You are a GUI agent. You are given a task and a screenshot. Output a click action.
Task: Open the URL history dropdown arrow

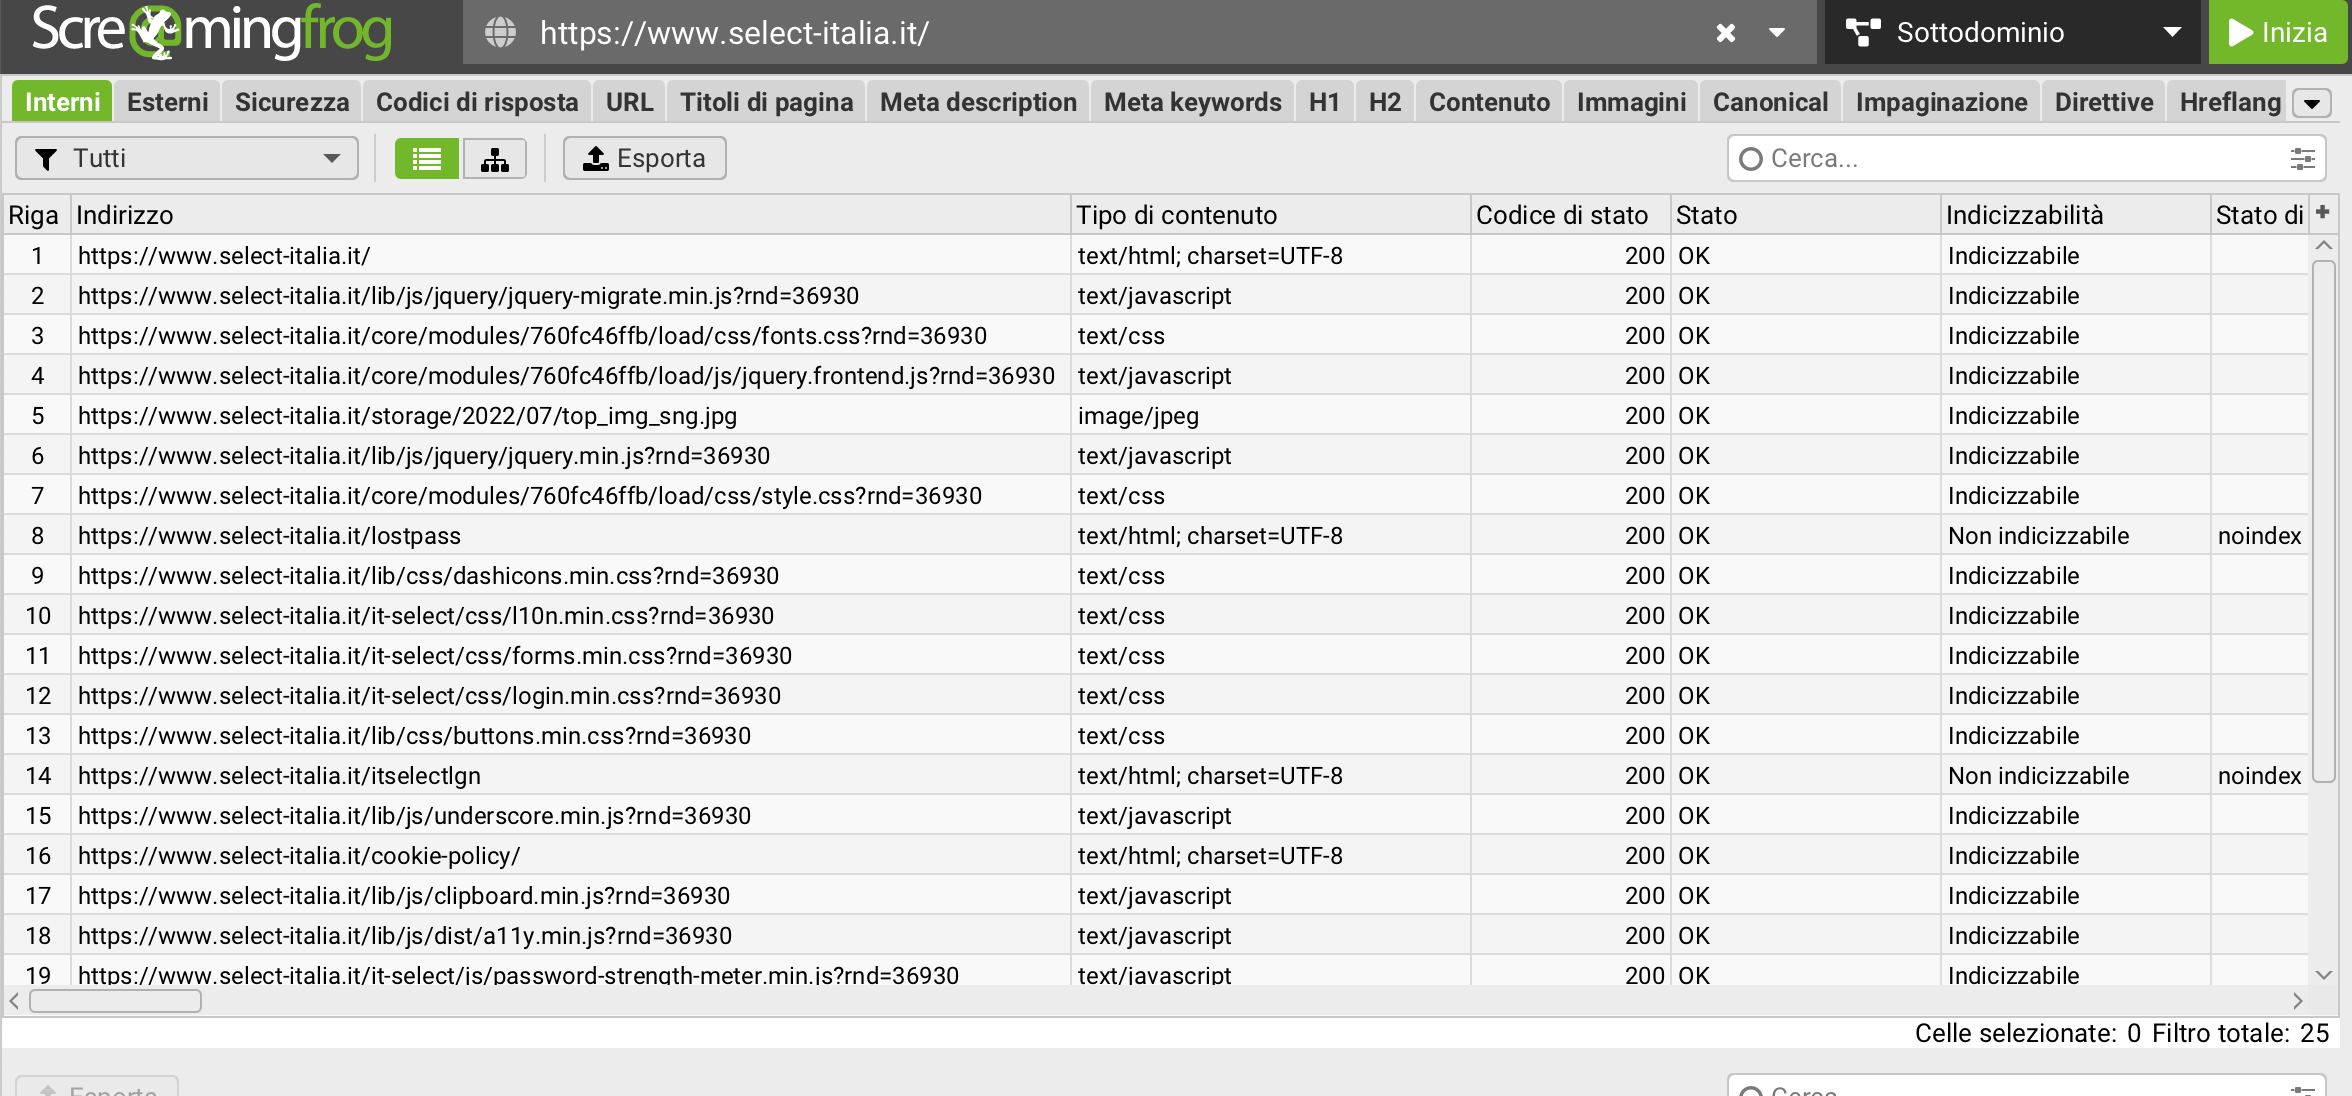click(x=1777, y=33)
